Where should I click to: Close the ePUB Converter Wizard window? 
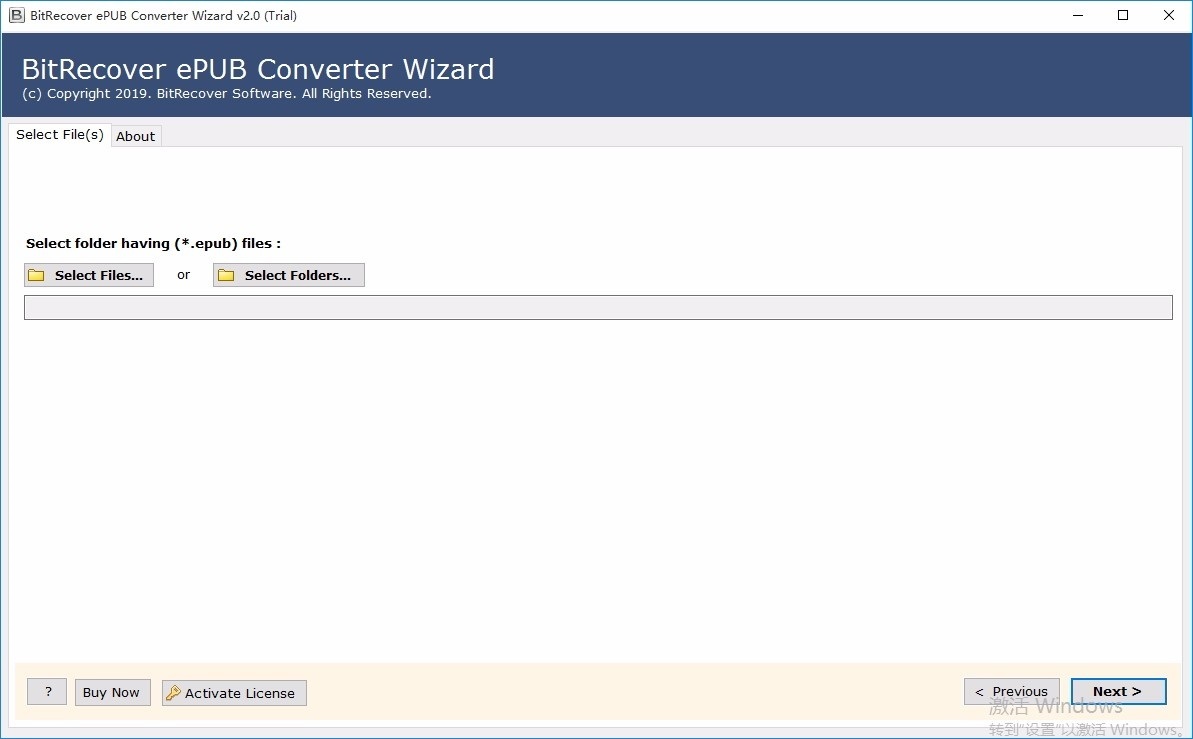(1169, 15)
